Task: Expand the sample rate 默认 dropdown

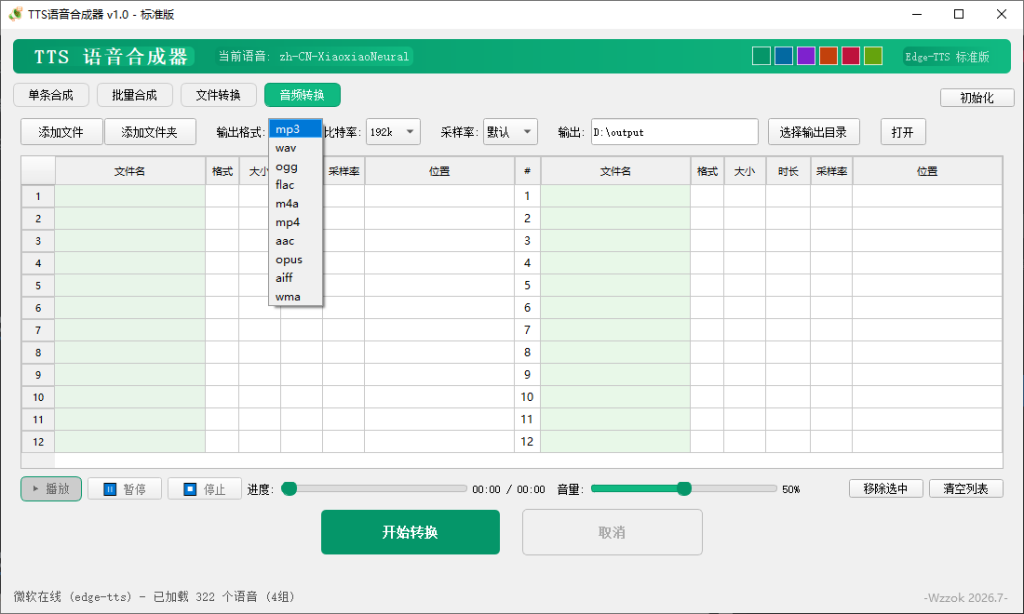Action: point(510,132)
